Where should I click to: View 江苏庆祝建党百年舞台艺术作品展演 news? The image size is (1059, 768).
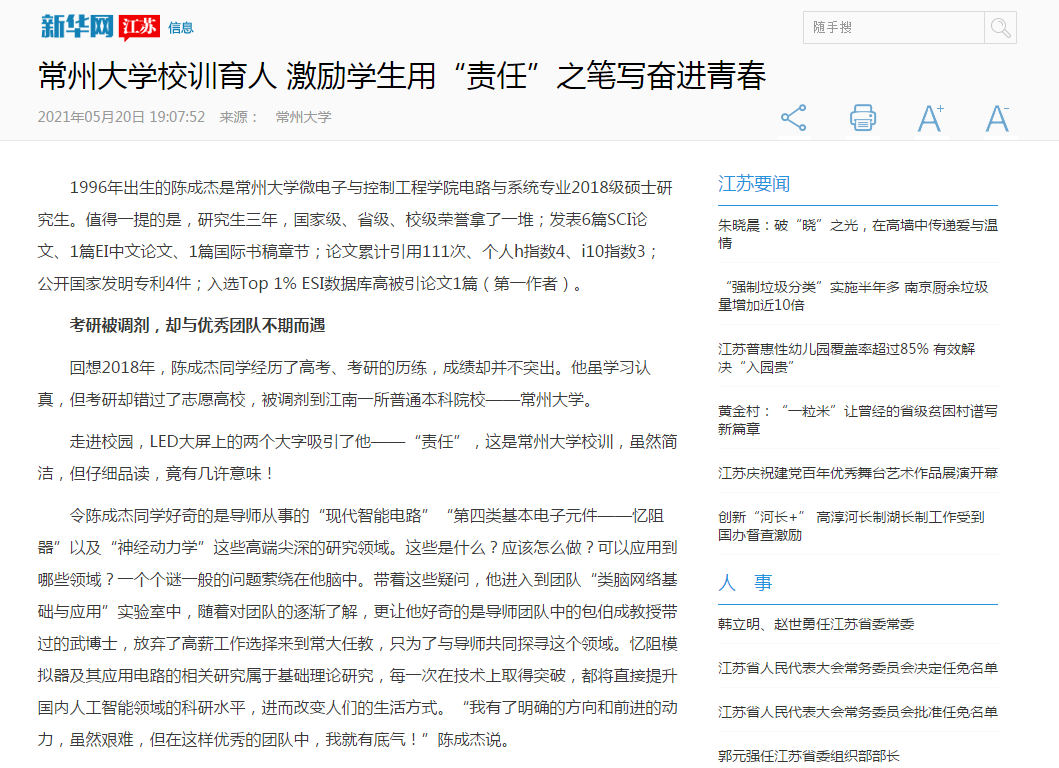point(857,472)
